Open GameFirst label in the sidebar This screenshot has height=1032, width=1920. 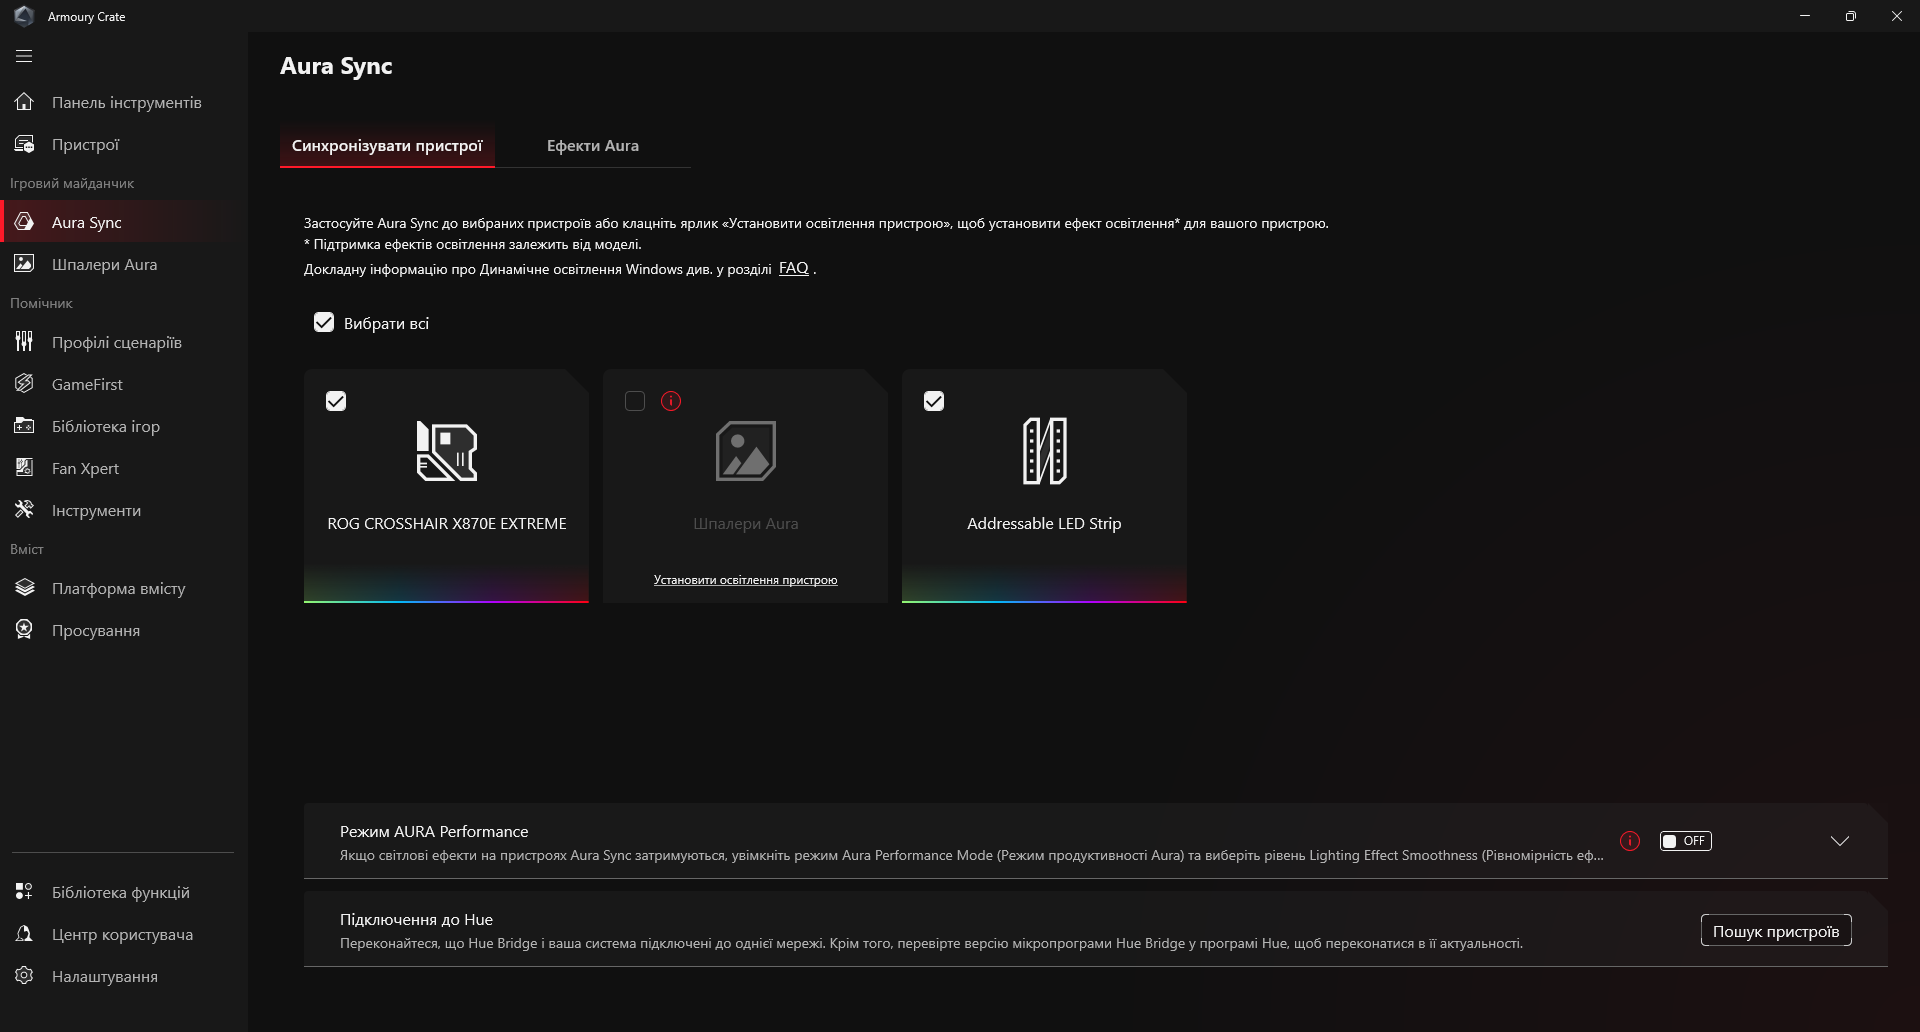[x=87, y=384]
